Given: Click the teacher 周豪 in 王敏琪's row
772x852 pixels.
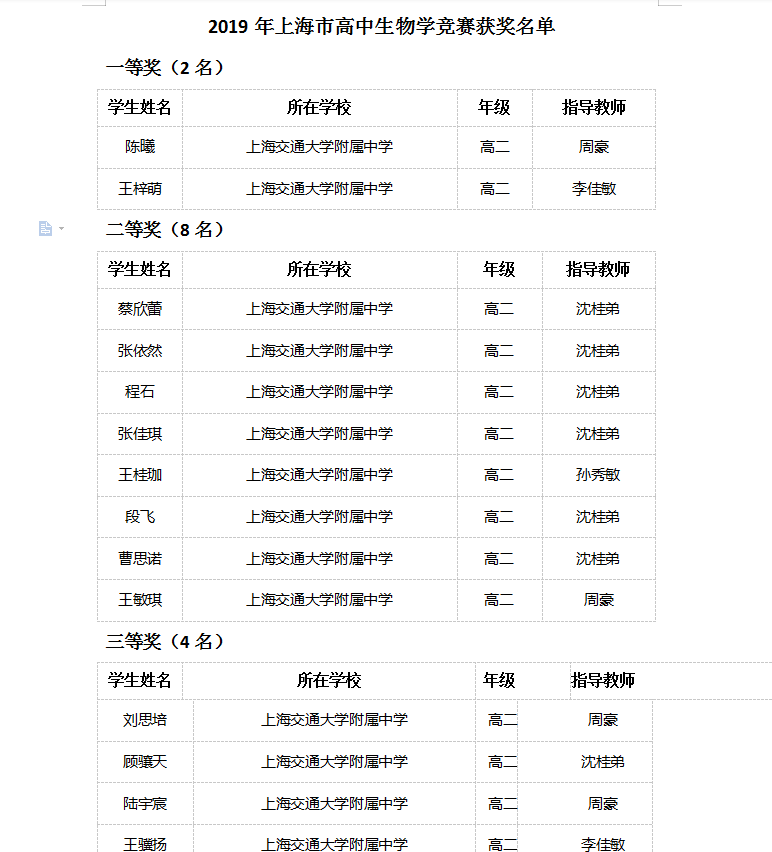Looking at the screenshot, I should (x=599, y=600).
